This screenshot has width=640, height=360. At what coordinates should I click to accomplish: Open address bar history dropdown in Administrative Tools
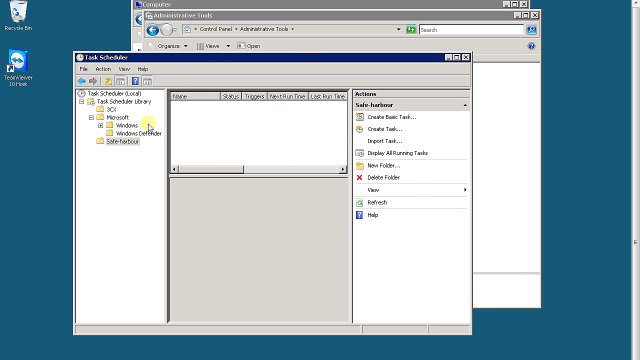(399, 29)
